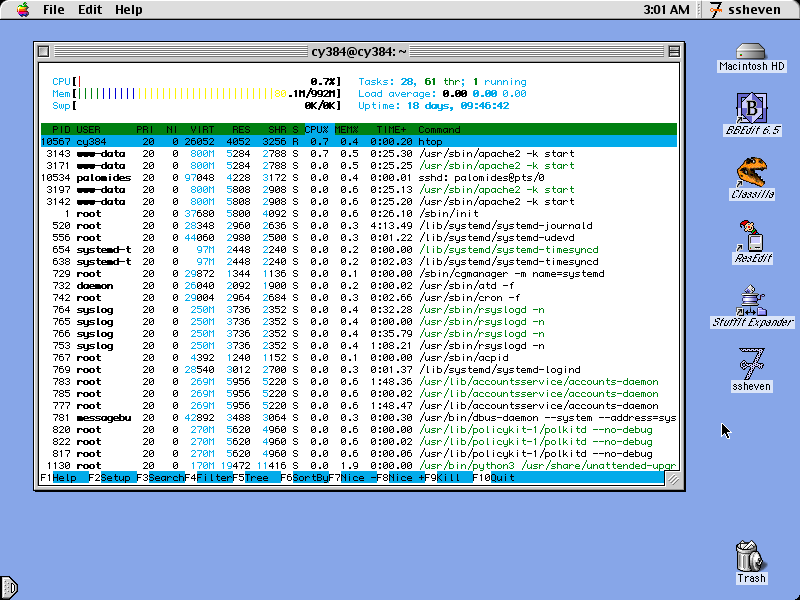Click the Classilla browser icon

click(x=752, y=173)
